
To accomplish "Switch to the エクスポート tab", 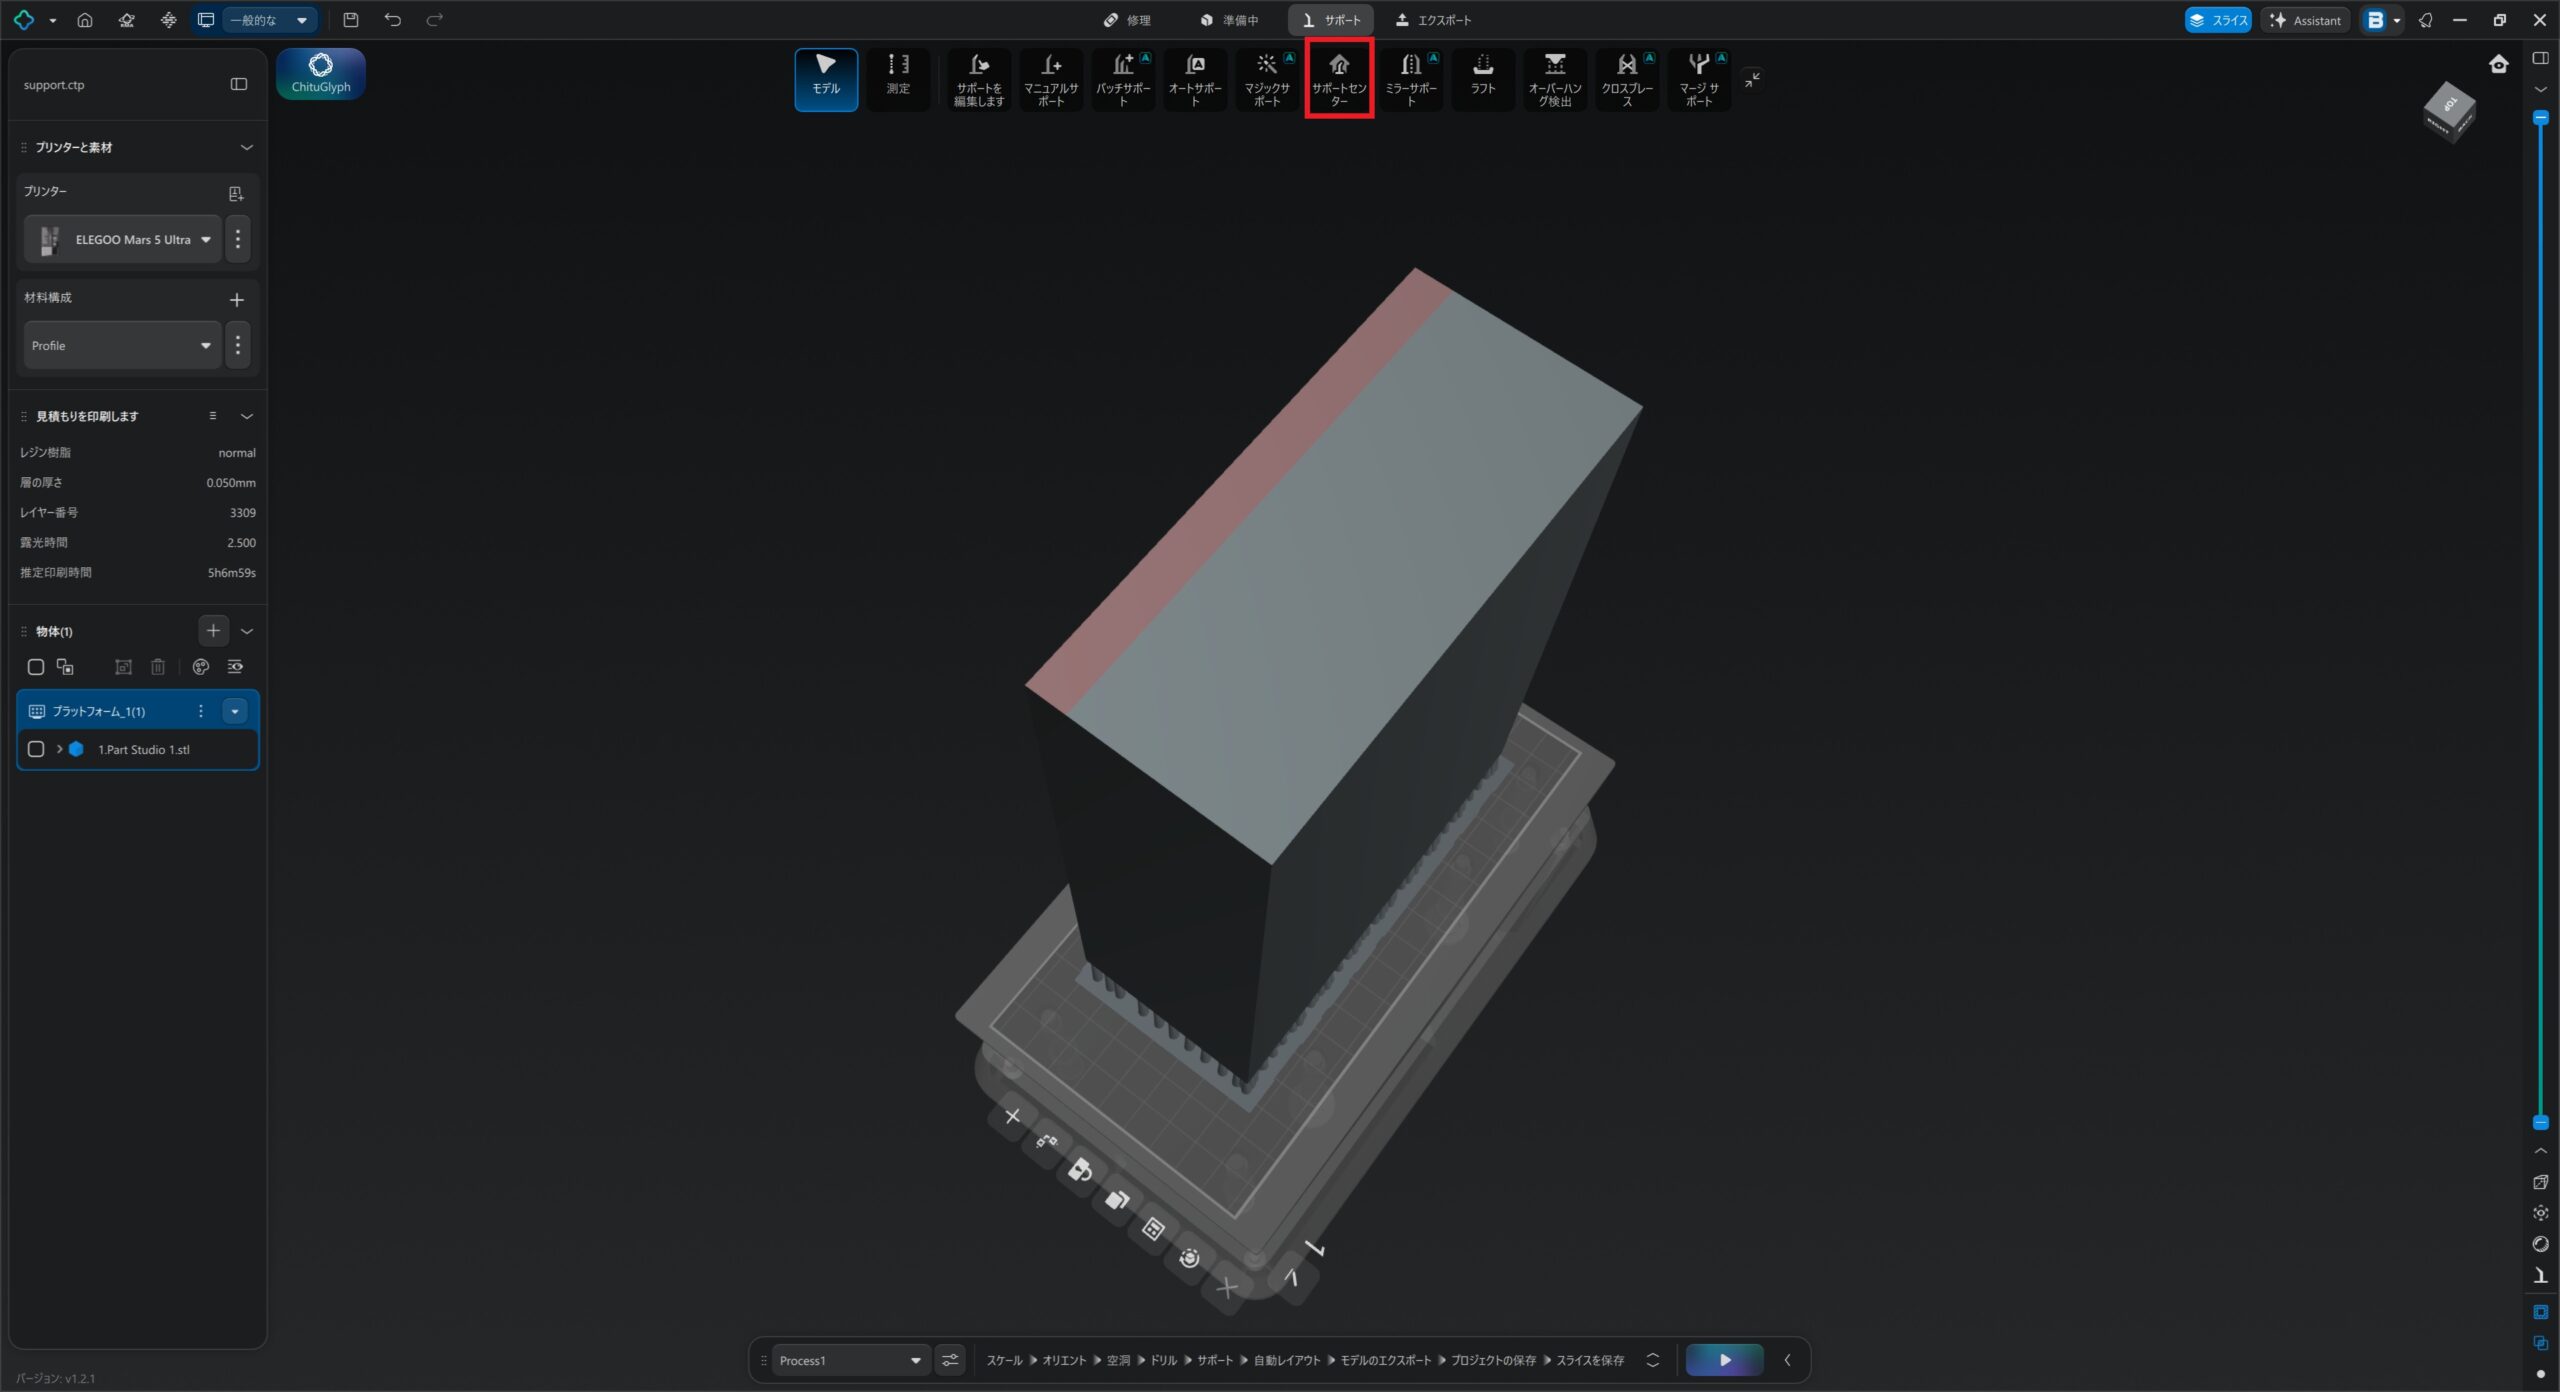I will (1434, 20).
